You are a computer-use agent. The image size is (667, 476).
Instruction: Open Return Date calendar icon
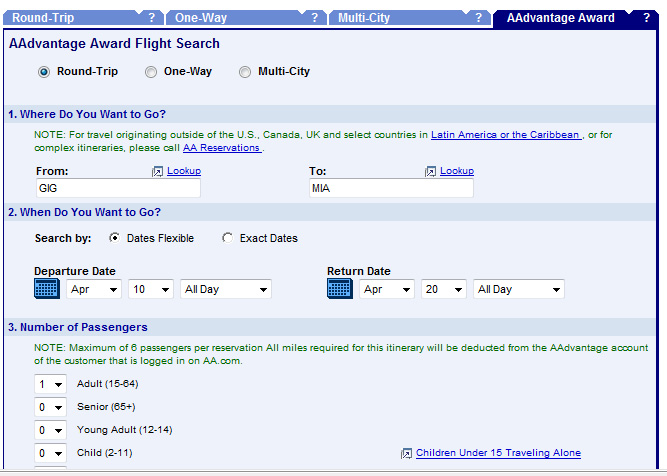point(339,289)
